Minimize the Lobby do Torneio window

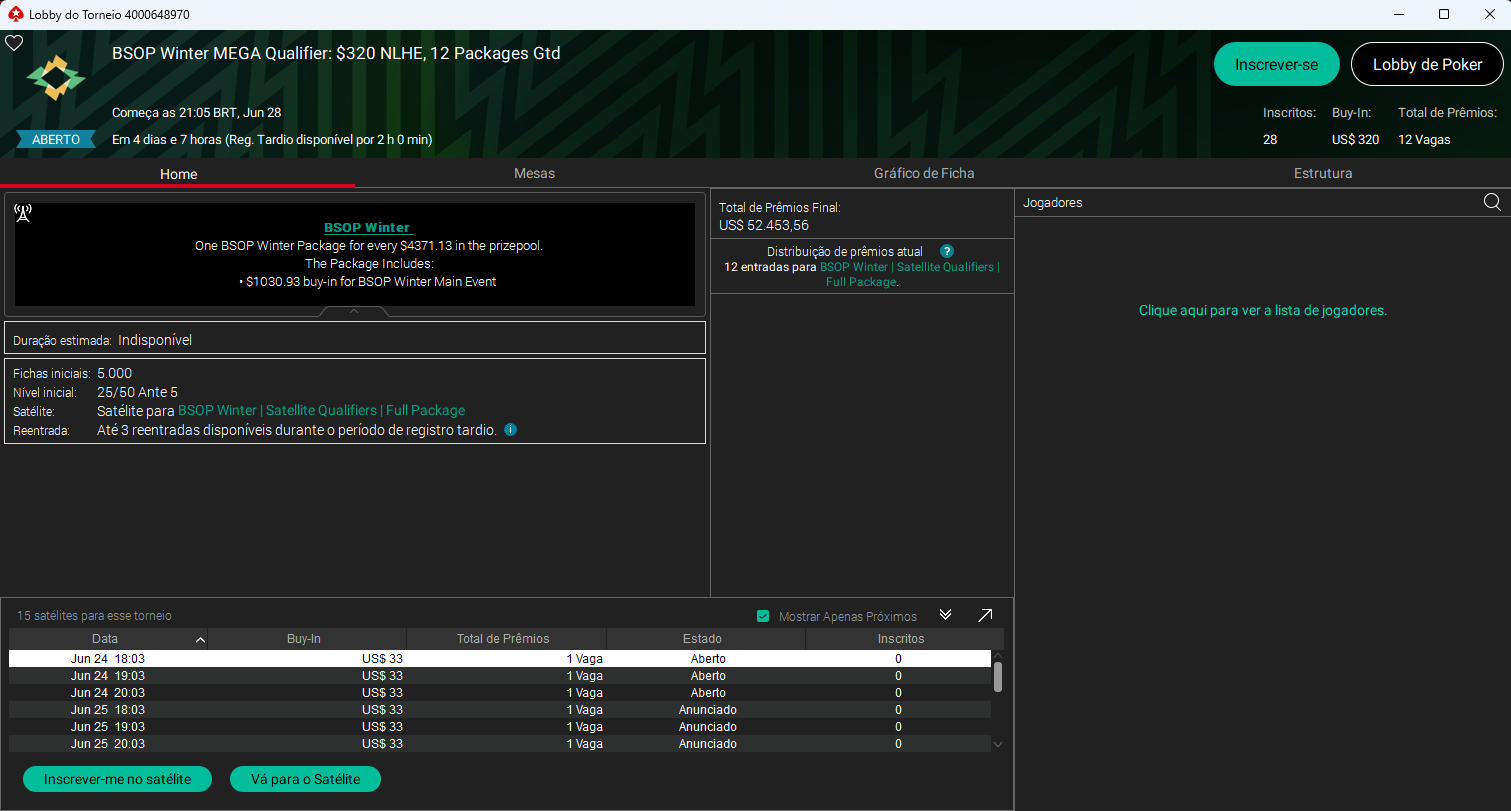pos(1398,14)
